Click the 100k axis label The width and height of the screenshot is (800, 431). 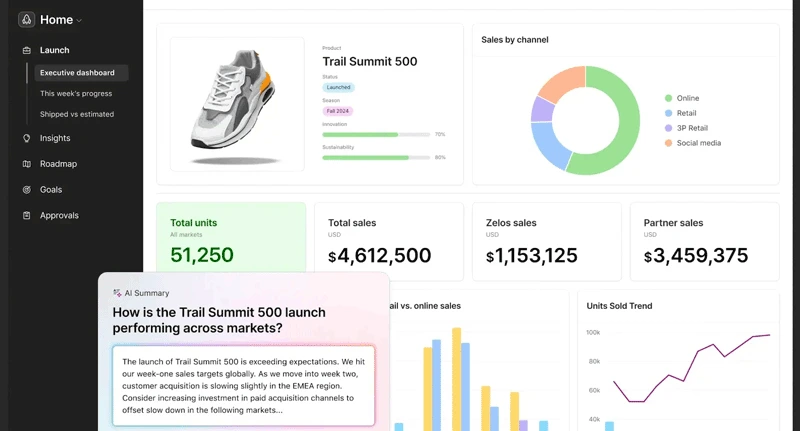pyautogui.click(x=593, y=333)
